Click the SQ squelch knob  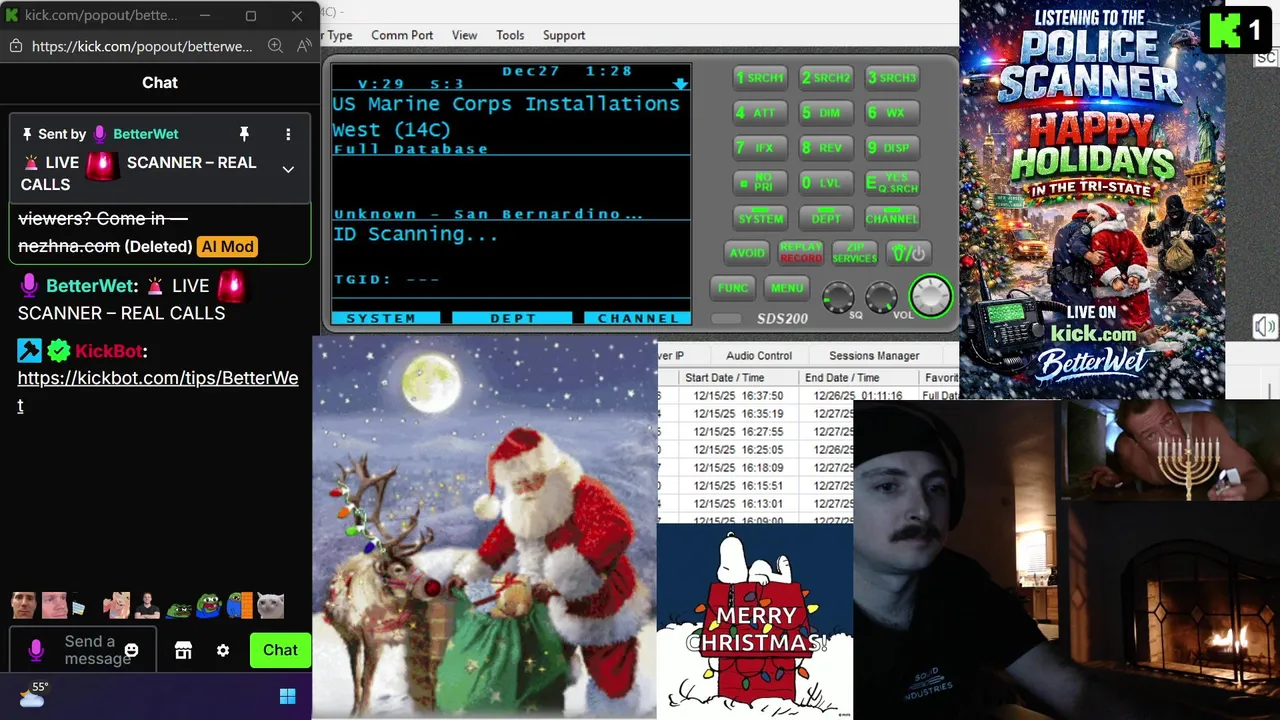tap(838, 297)
